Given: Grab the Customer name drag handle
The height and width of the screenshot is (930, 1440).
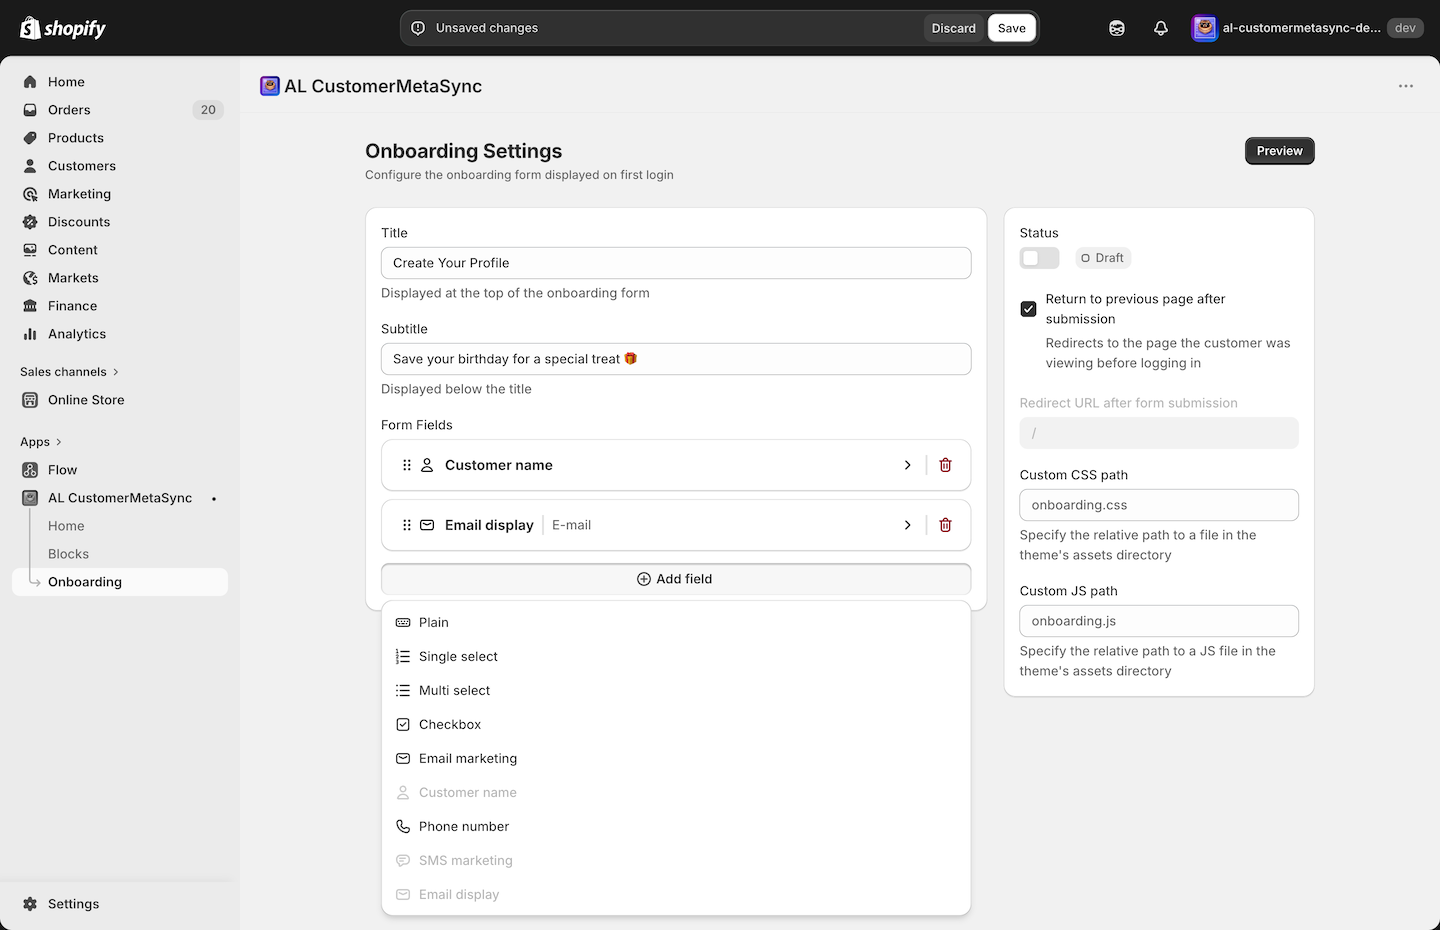Looking at the screenshot, I should (x=407, y=465).
